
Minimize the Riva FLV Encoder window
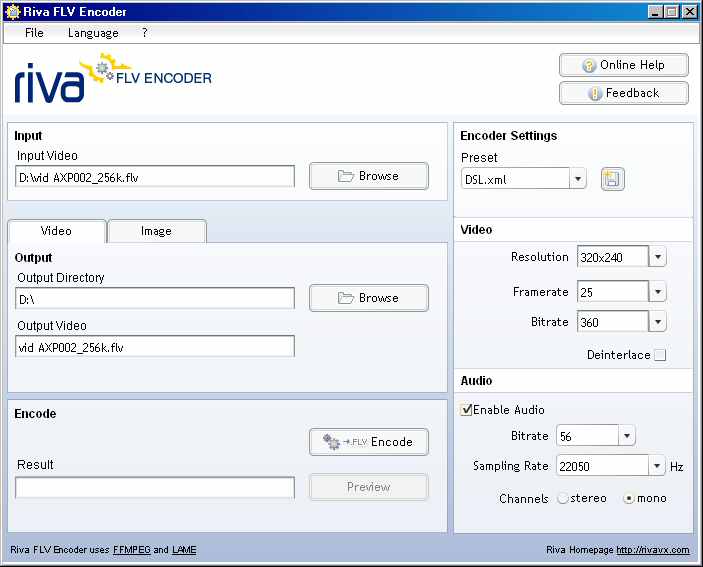[x=655, y=12]
